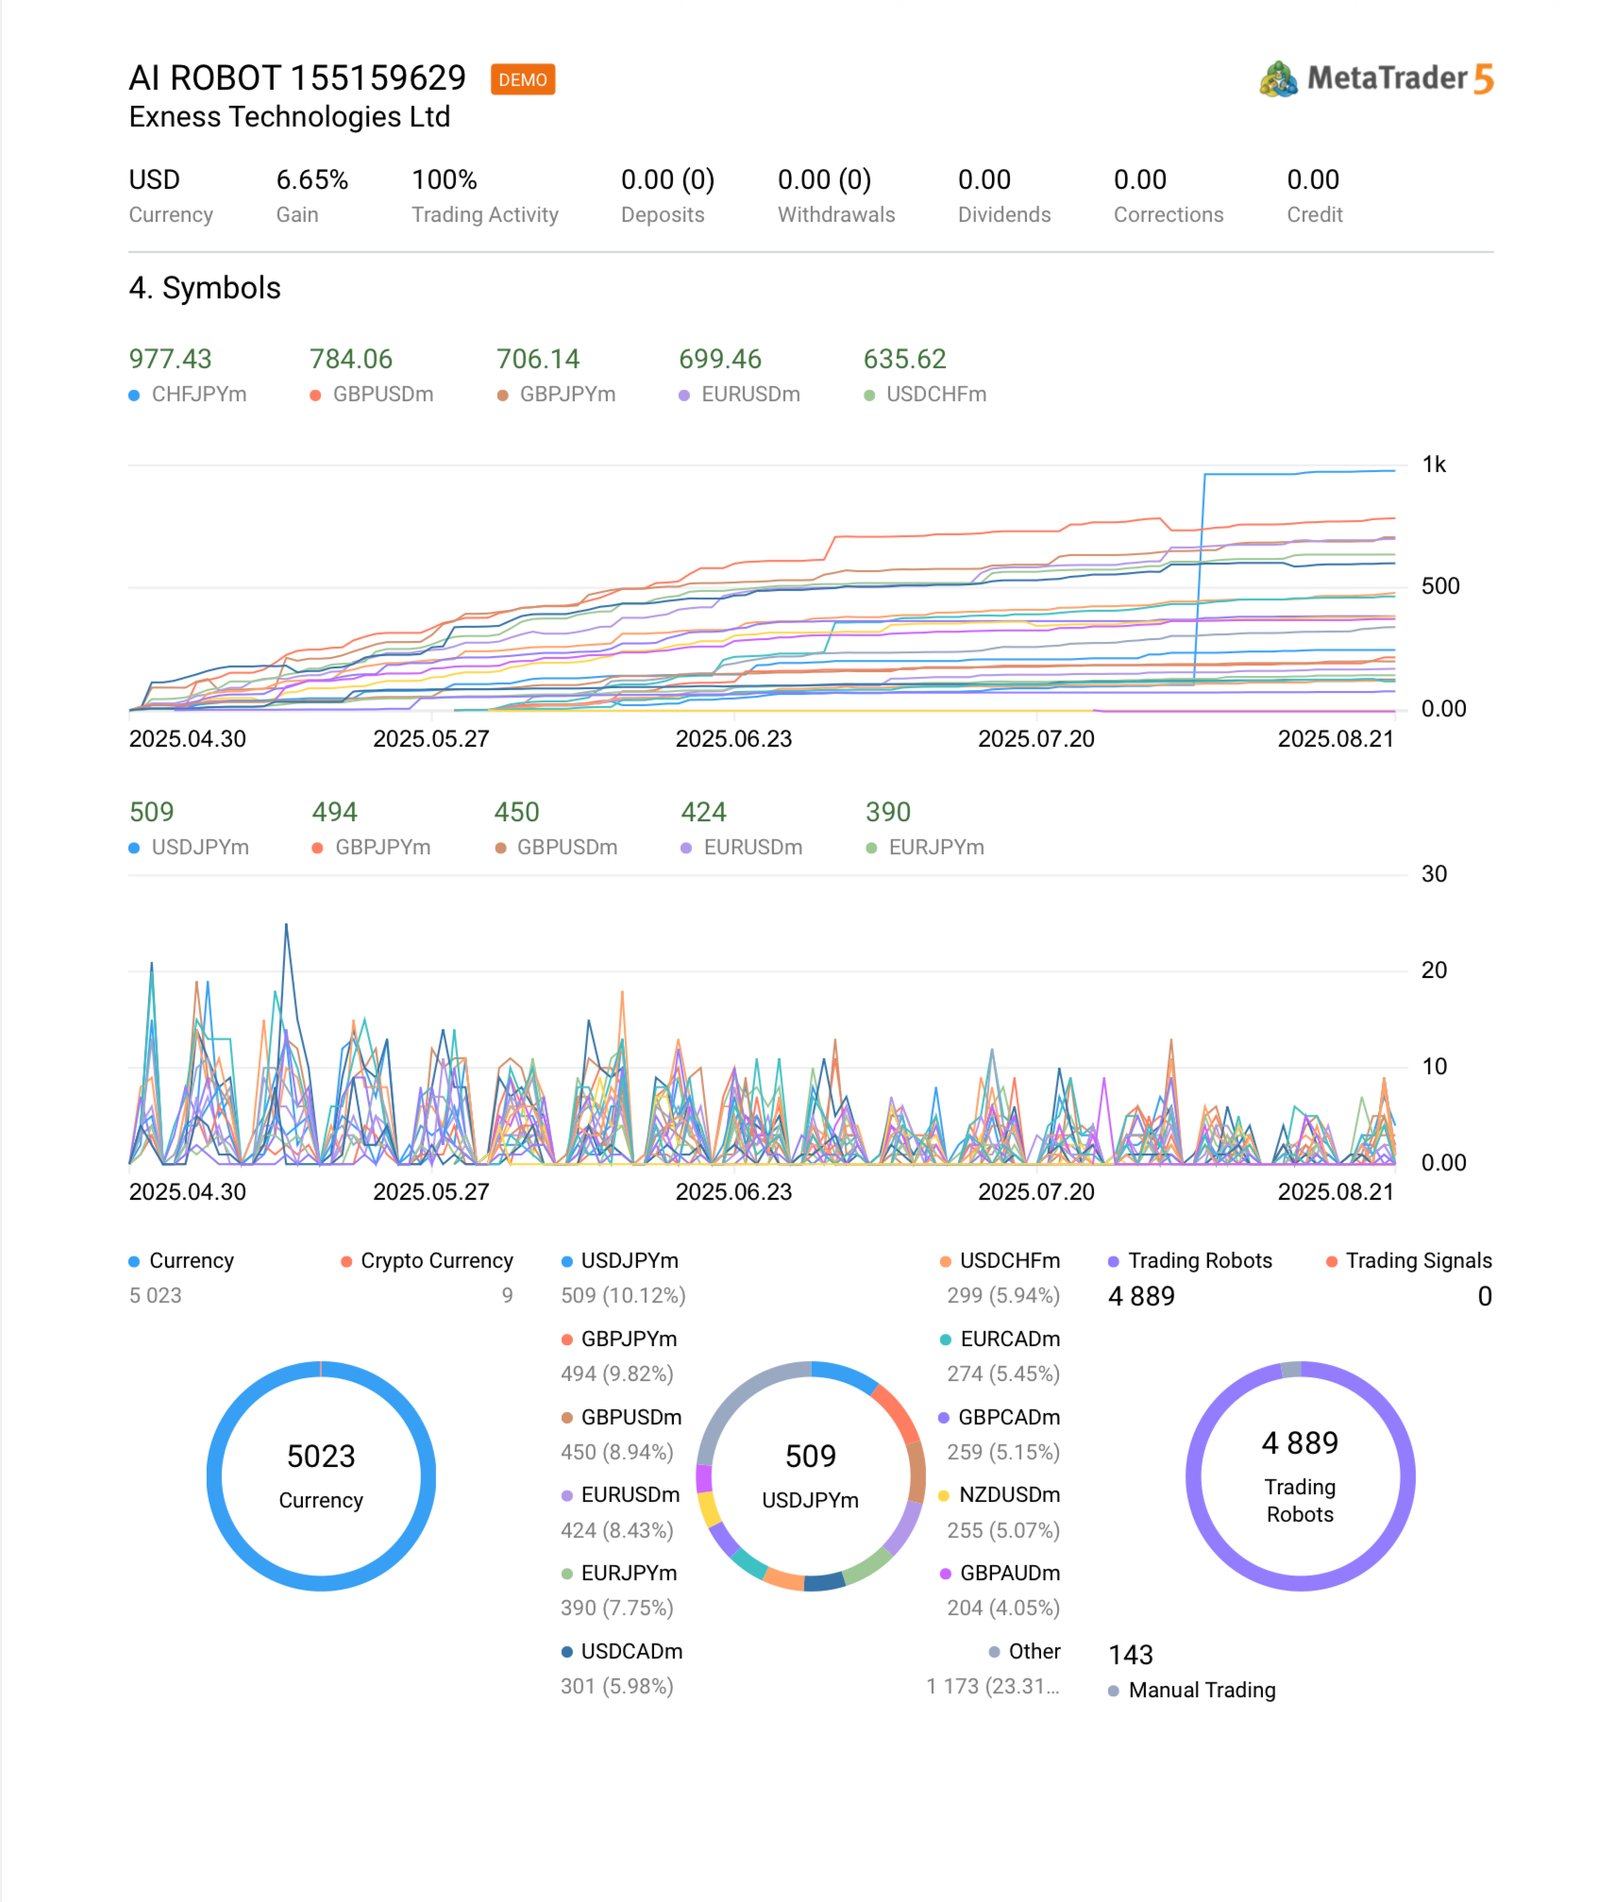Open the Exness Technologies Ltd broker name
Image resolution: width=1600 pixels, height=1902 pixels.
289,117
